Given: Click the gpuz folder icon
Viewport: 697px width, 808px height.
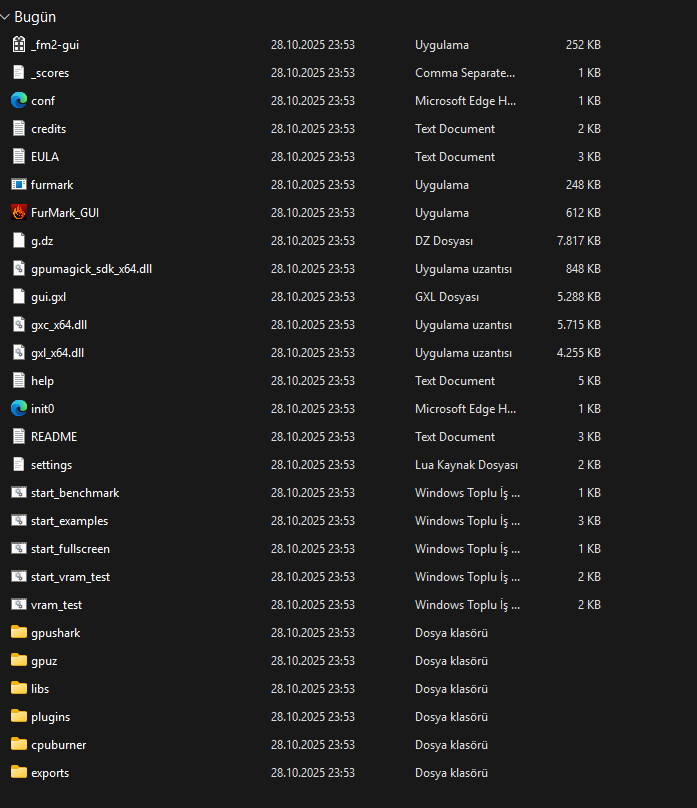Looking at the screenshot, I should point(19,660).
